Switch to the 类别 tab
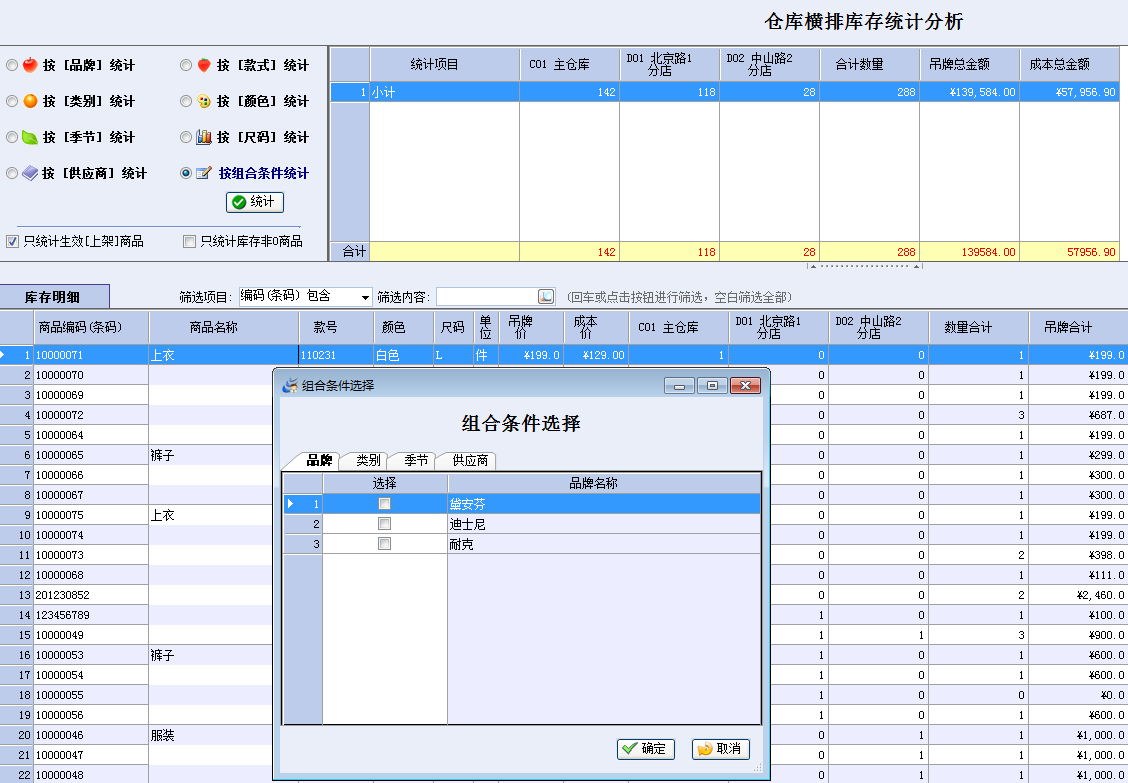The image size is (1128, 783). point(368,461)
